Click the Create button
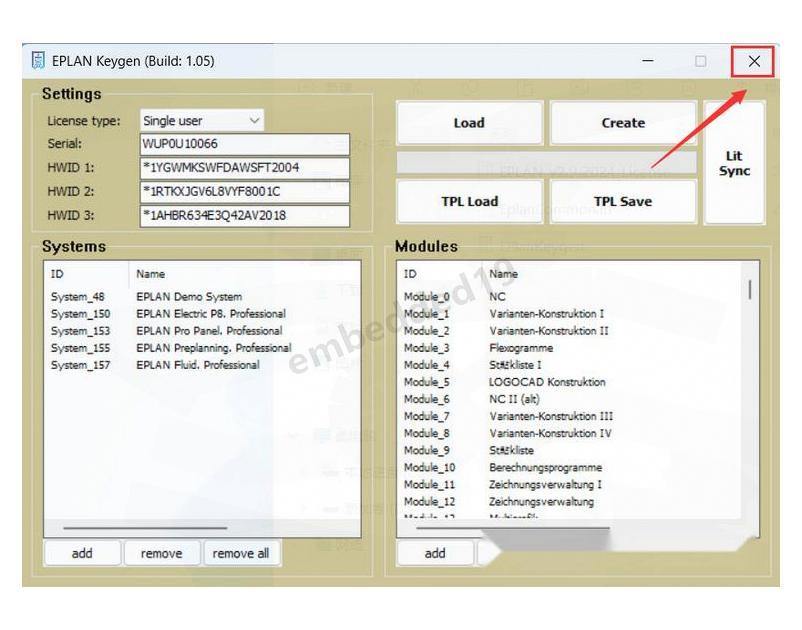The image size is (802, 630). click(622, 123)
